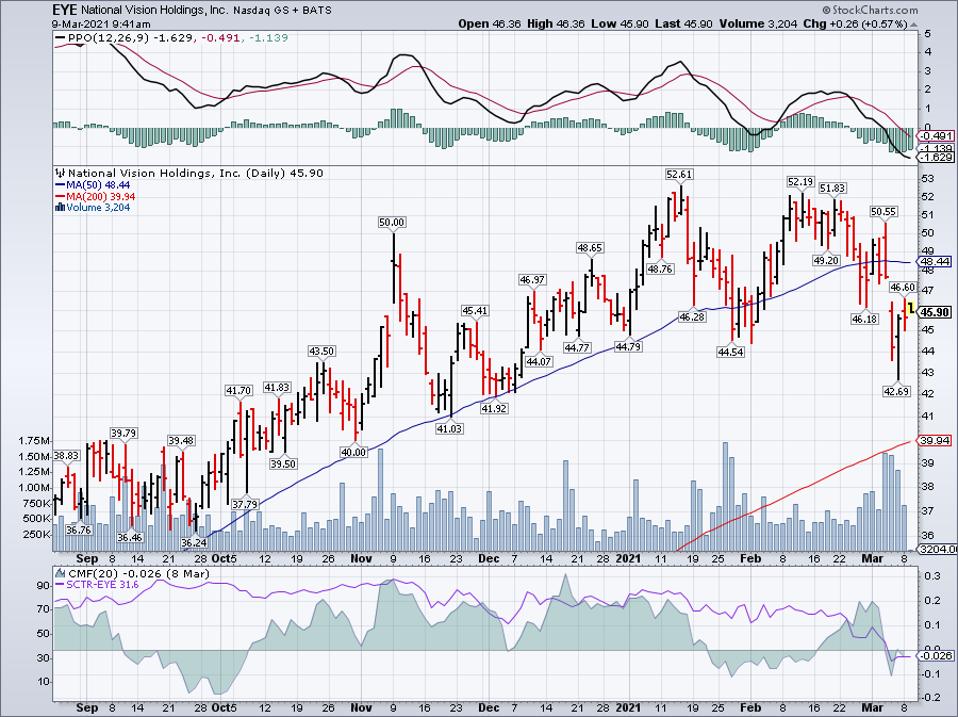Click the 39.79 price label
Viewport: 958px width, 717px height.
point(123,433)
